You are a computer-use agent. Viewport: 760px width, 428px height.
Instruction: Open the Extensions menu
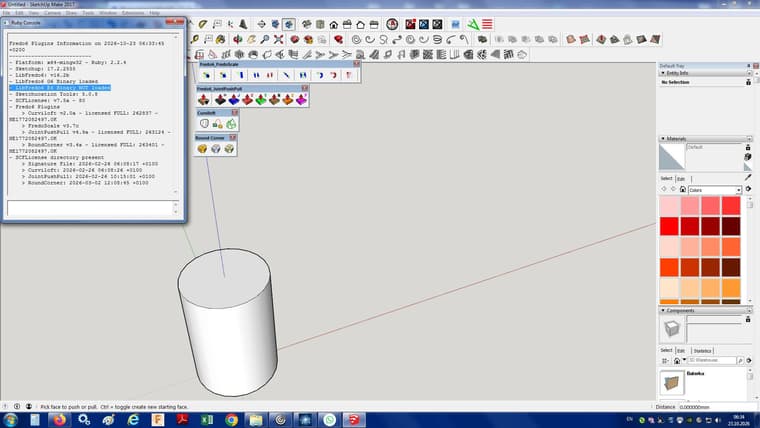[133, 13]
